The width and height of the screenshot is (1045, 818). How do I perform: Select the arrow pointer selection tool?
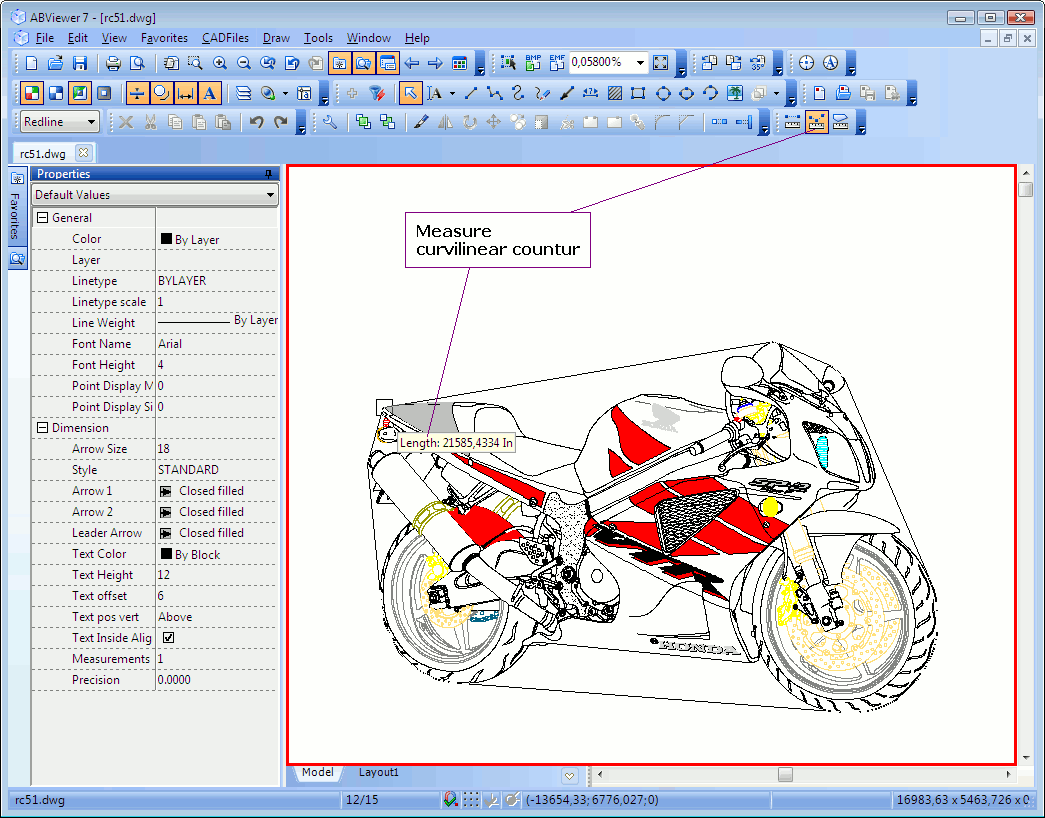coord(410,93)
